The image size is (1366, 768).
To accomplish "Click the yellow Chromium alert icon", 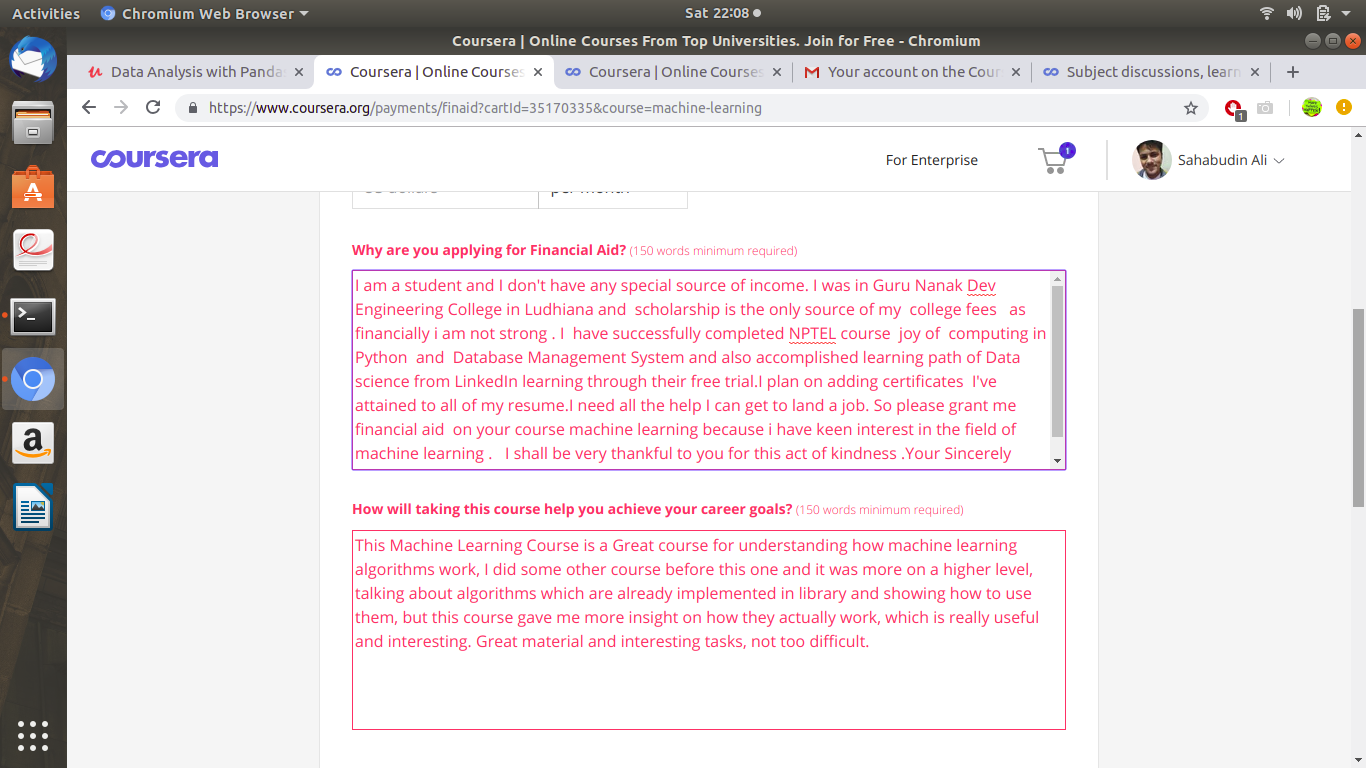I will (1343, 107).
